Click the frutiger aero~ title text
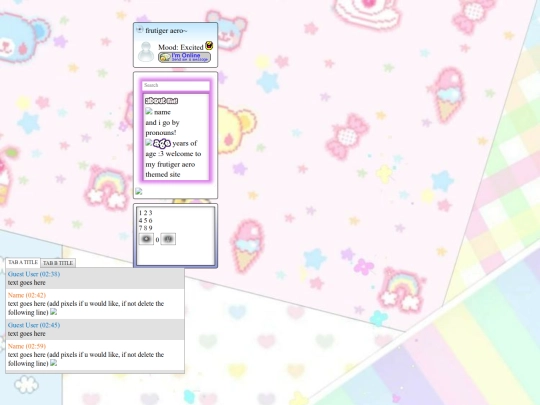The height and width of the screenshot is (405, 540). pyautogui.click(x=166, y=31)
